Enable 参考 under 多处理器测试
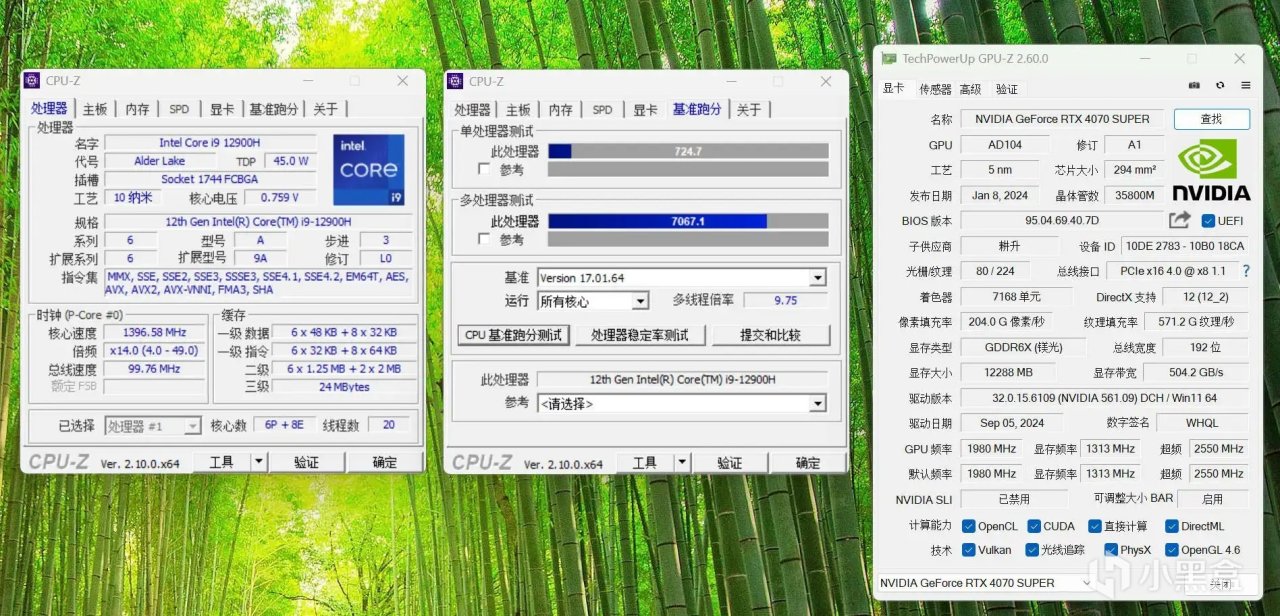This screenshot has width=1280, height=616. [x=485, y=239]
